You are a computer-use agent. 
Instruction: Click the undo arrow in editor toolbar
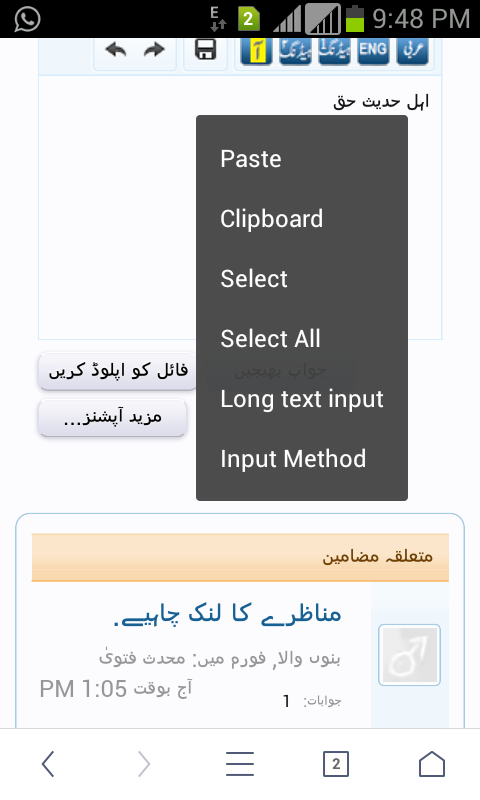116,50
